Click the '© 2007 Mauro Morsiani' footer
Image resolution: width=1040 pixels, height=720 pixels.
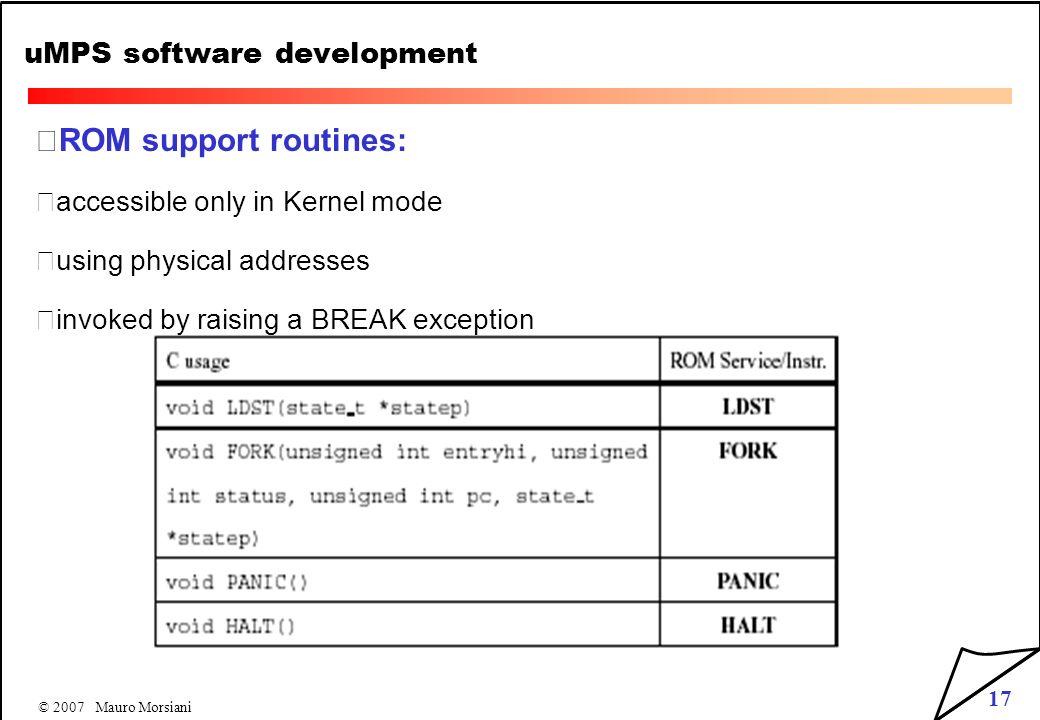click(x=115, y=707)
